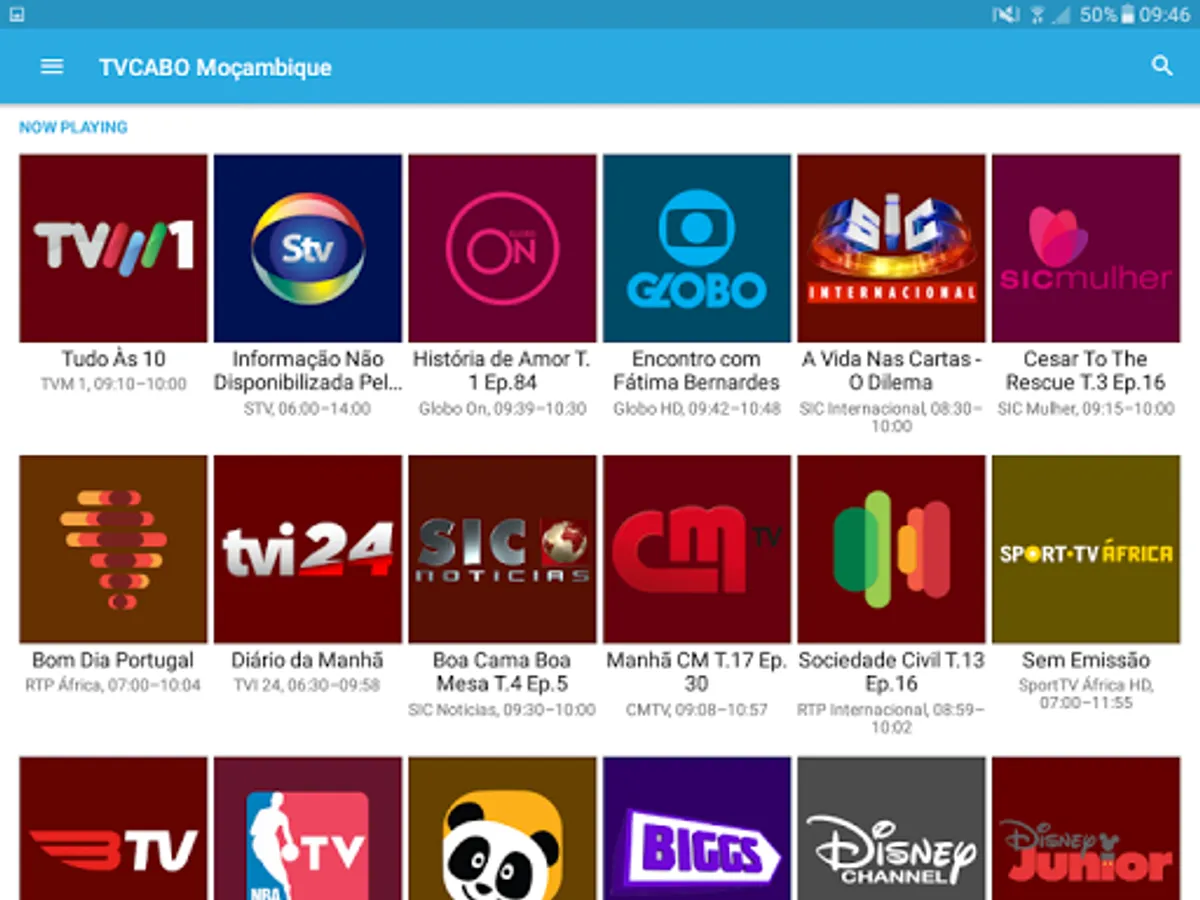Image resolution: width=1200 pixels, height=900 pixels.
Task: Click the 50% battery percentage text
Action: pyautogui.click(x=1098, y=14)
